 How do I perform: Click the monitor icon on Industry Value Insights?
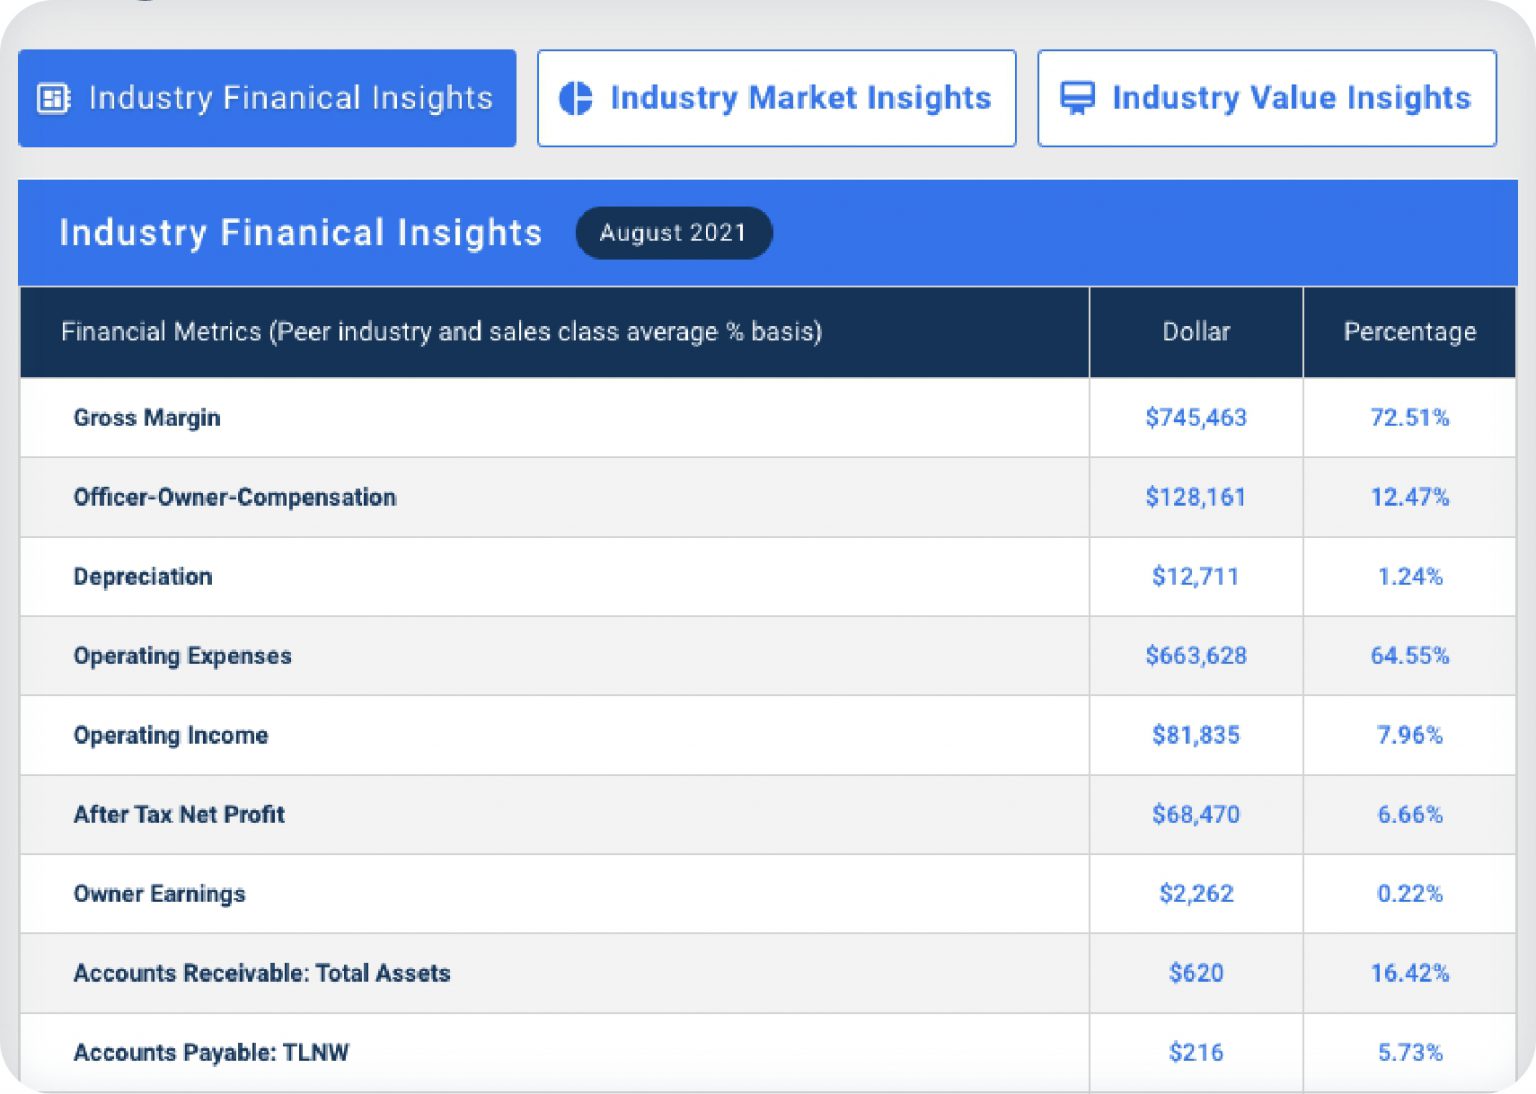click(x=1078, y=97)
